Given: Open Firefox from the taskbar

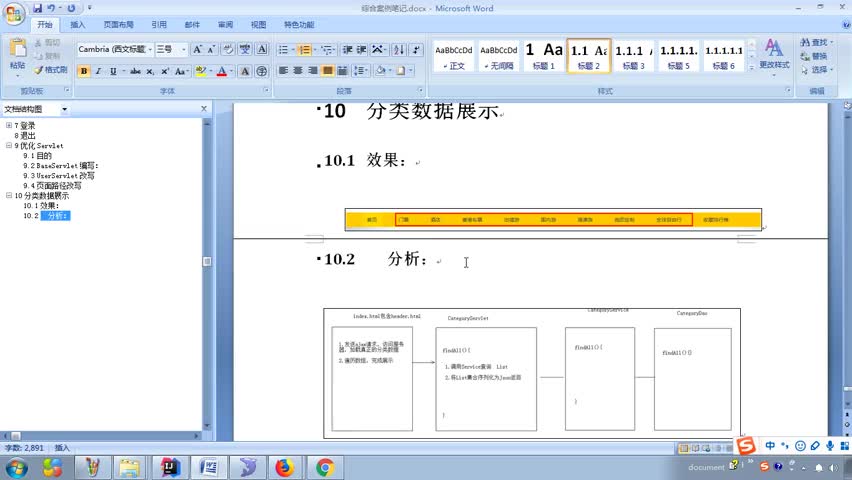Looking at the screenshot, I should pyautogui.click(x=284, y=467).
